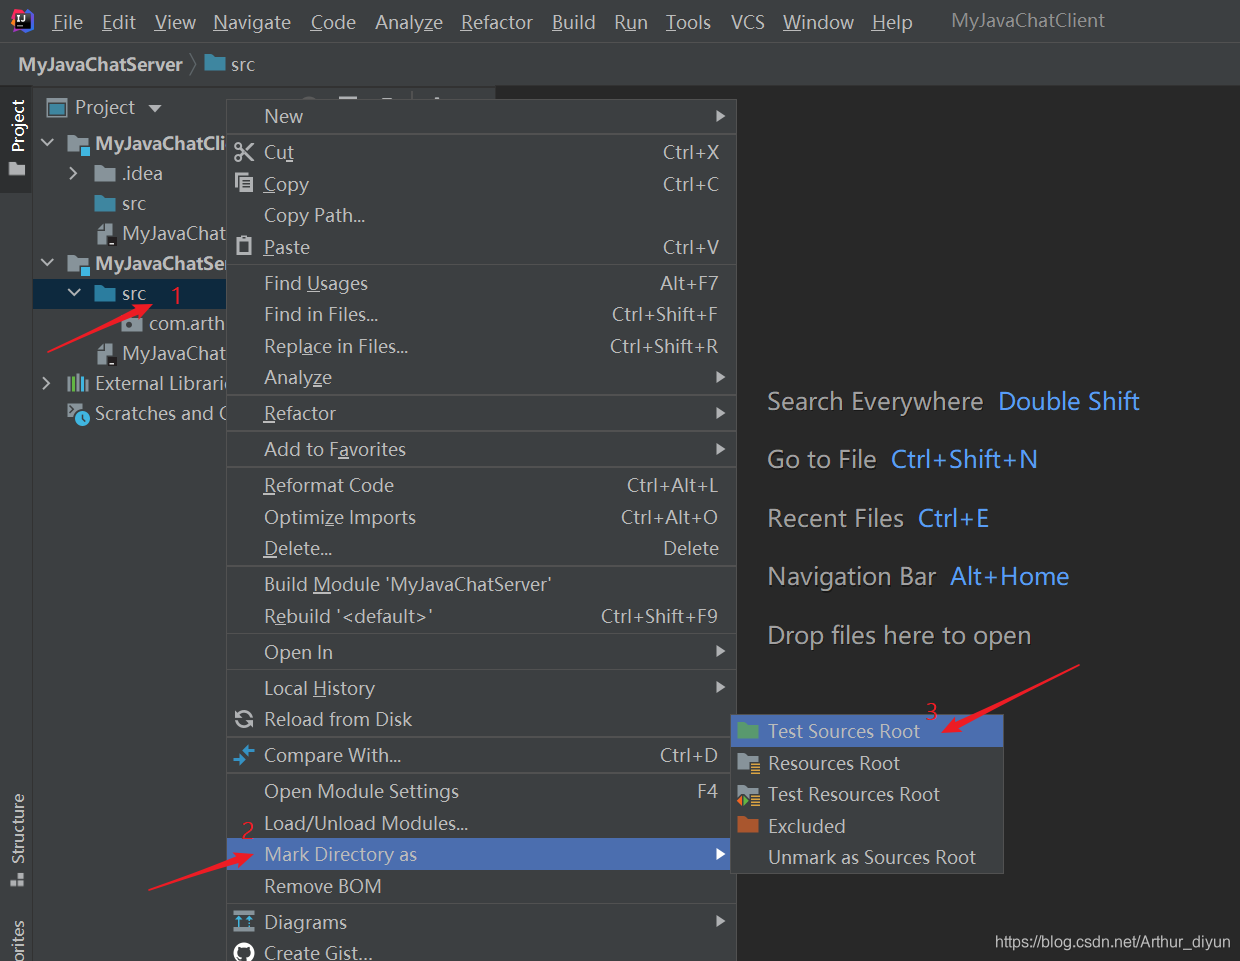1240x961 pixels.
Task: Open the Analyze submenu in context menu
Action: [x=721, y=377]
